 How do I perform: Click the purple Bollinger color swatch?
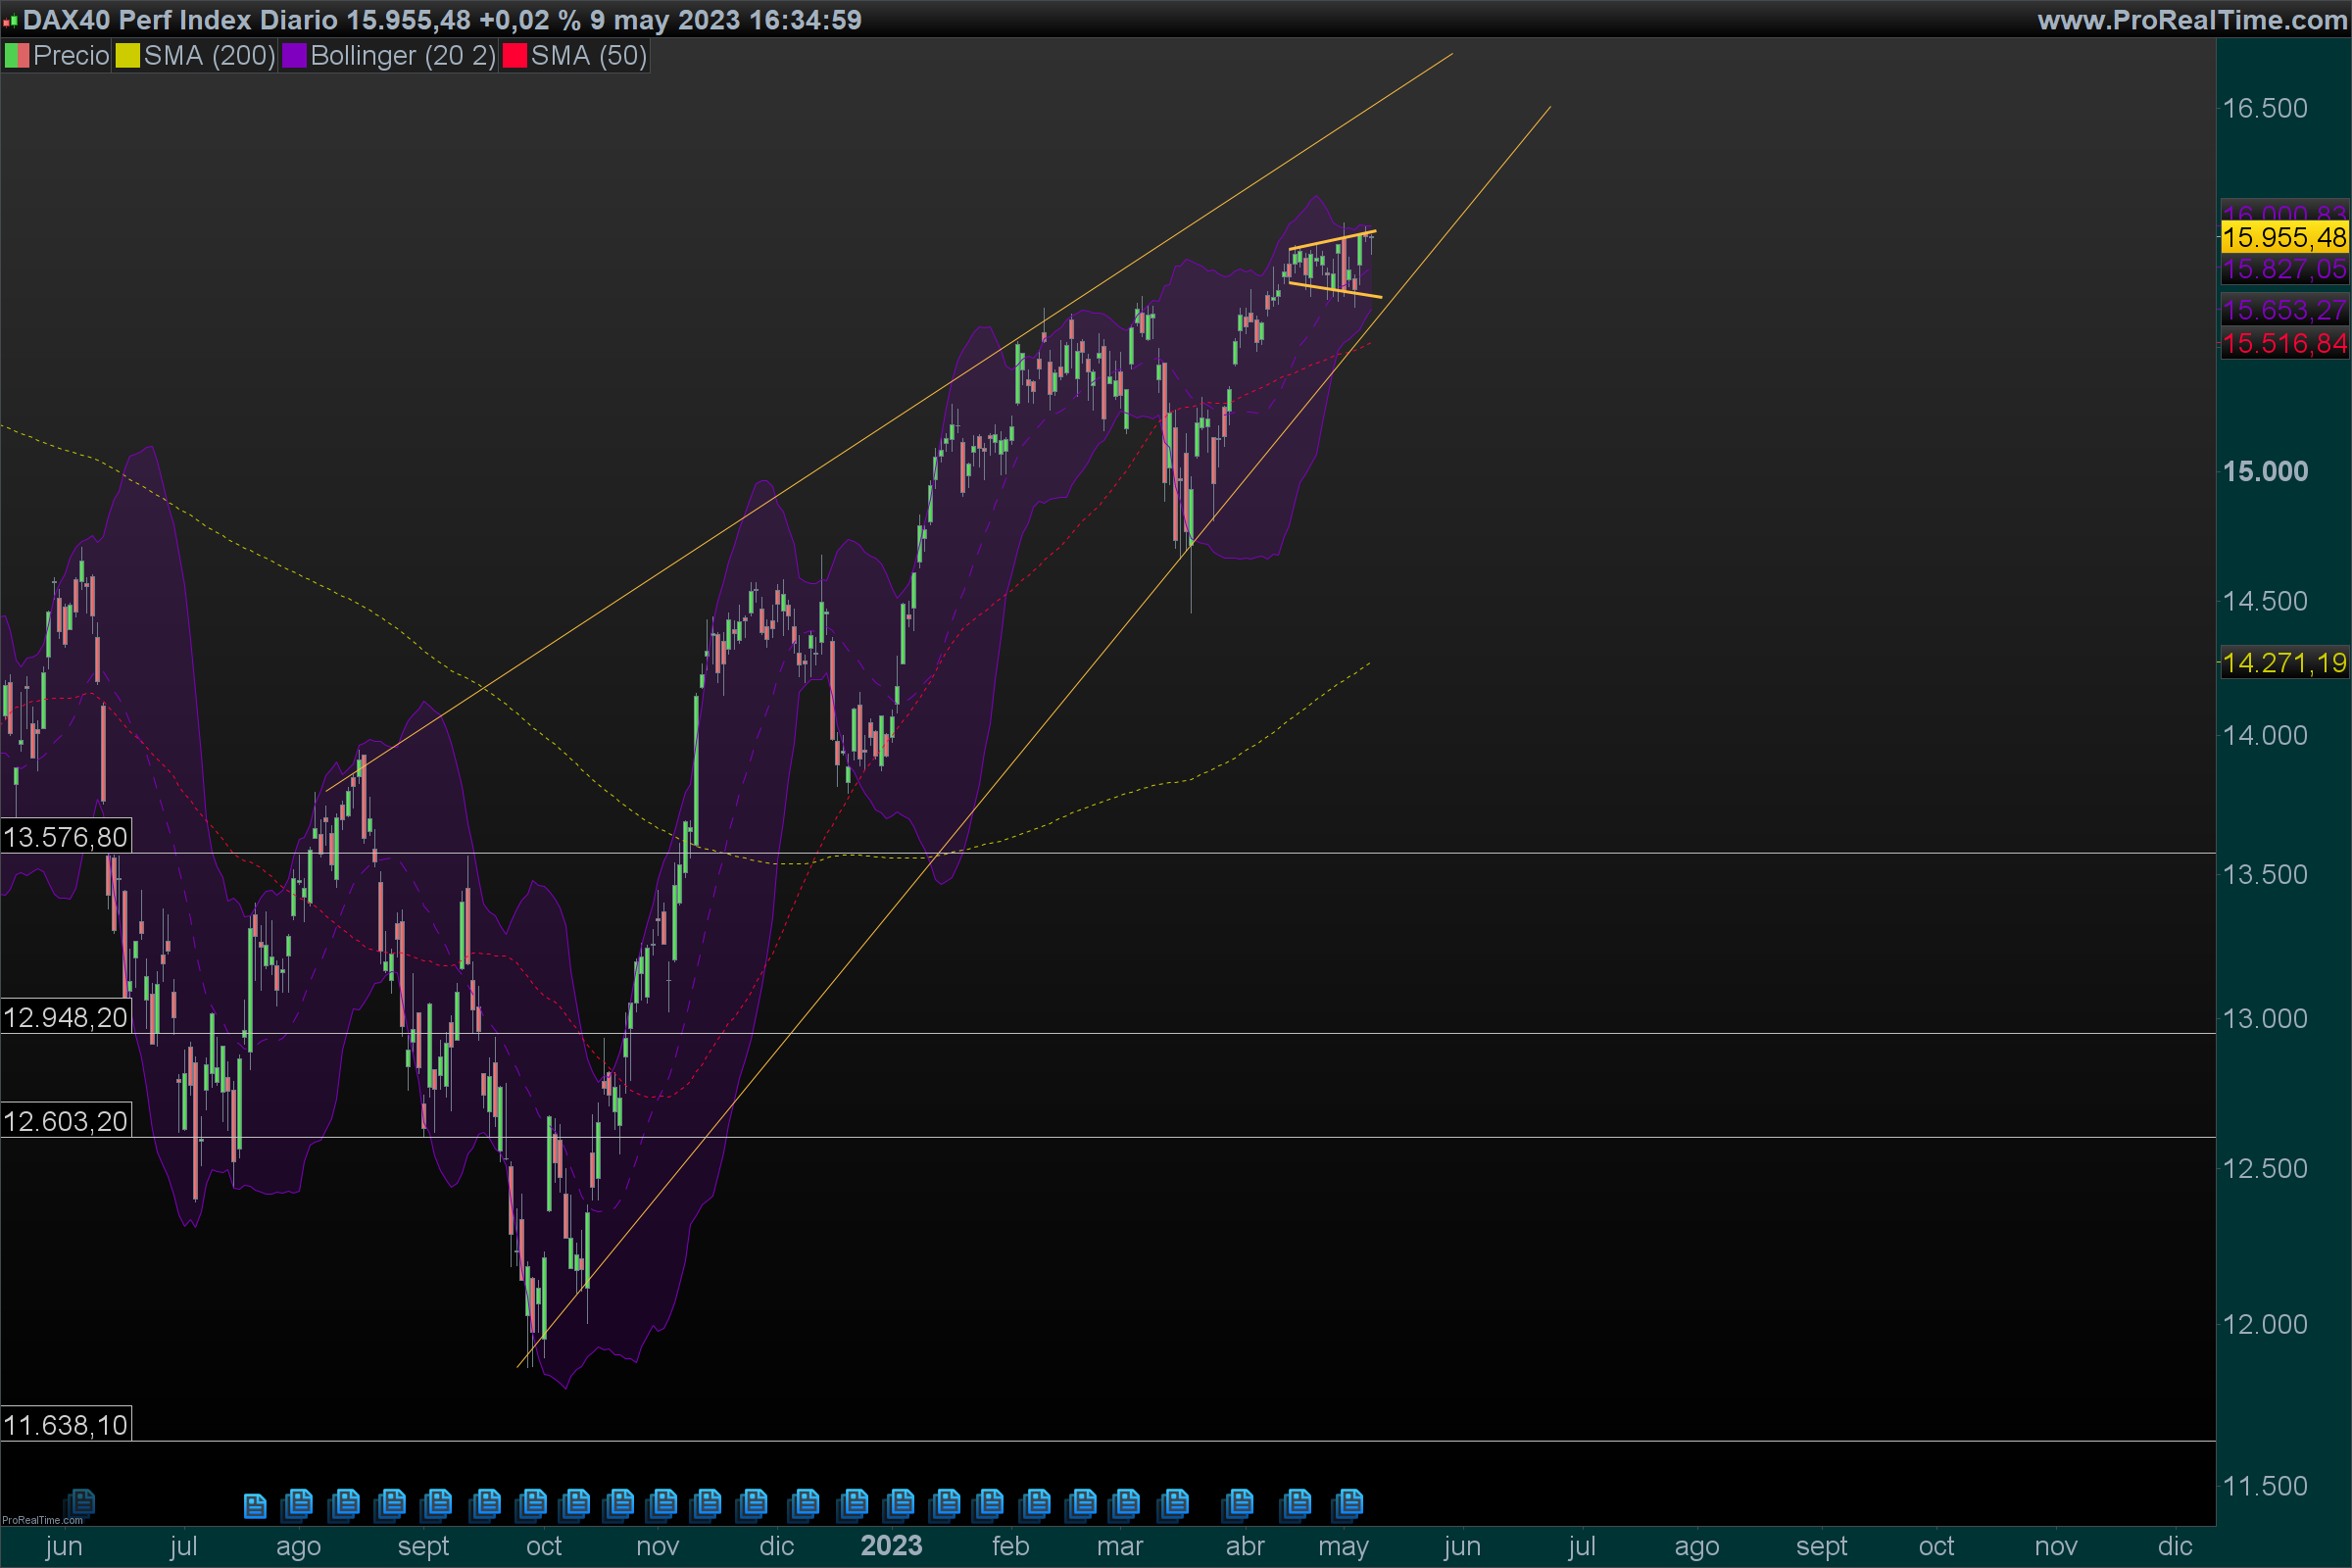click(294, 56)
